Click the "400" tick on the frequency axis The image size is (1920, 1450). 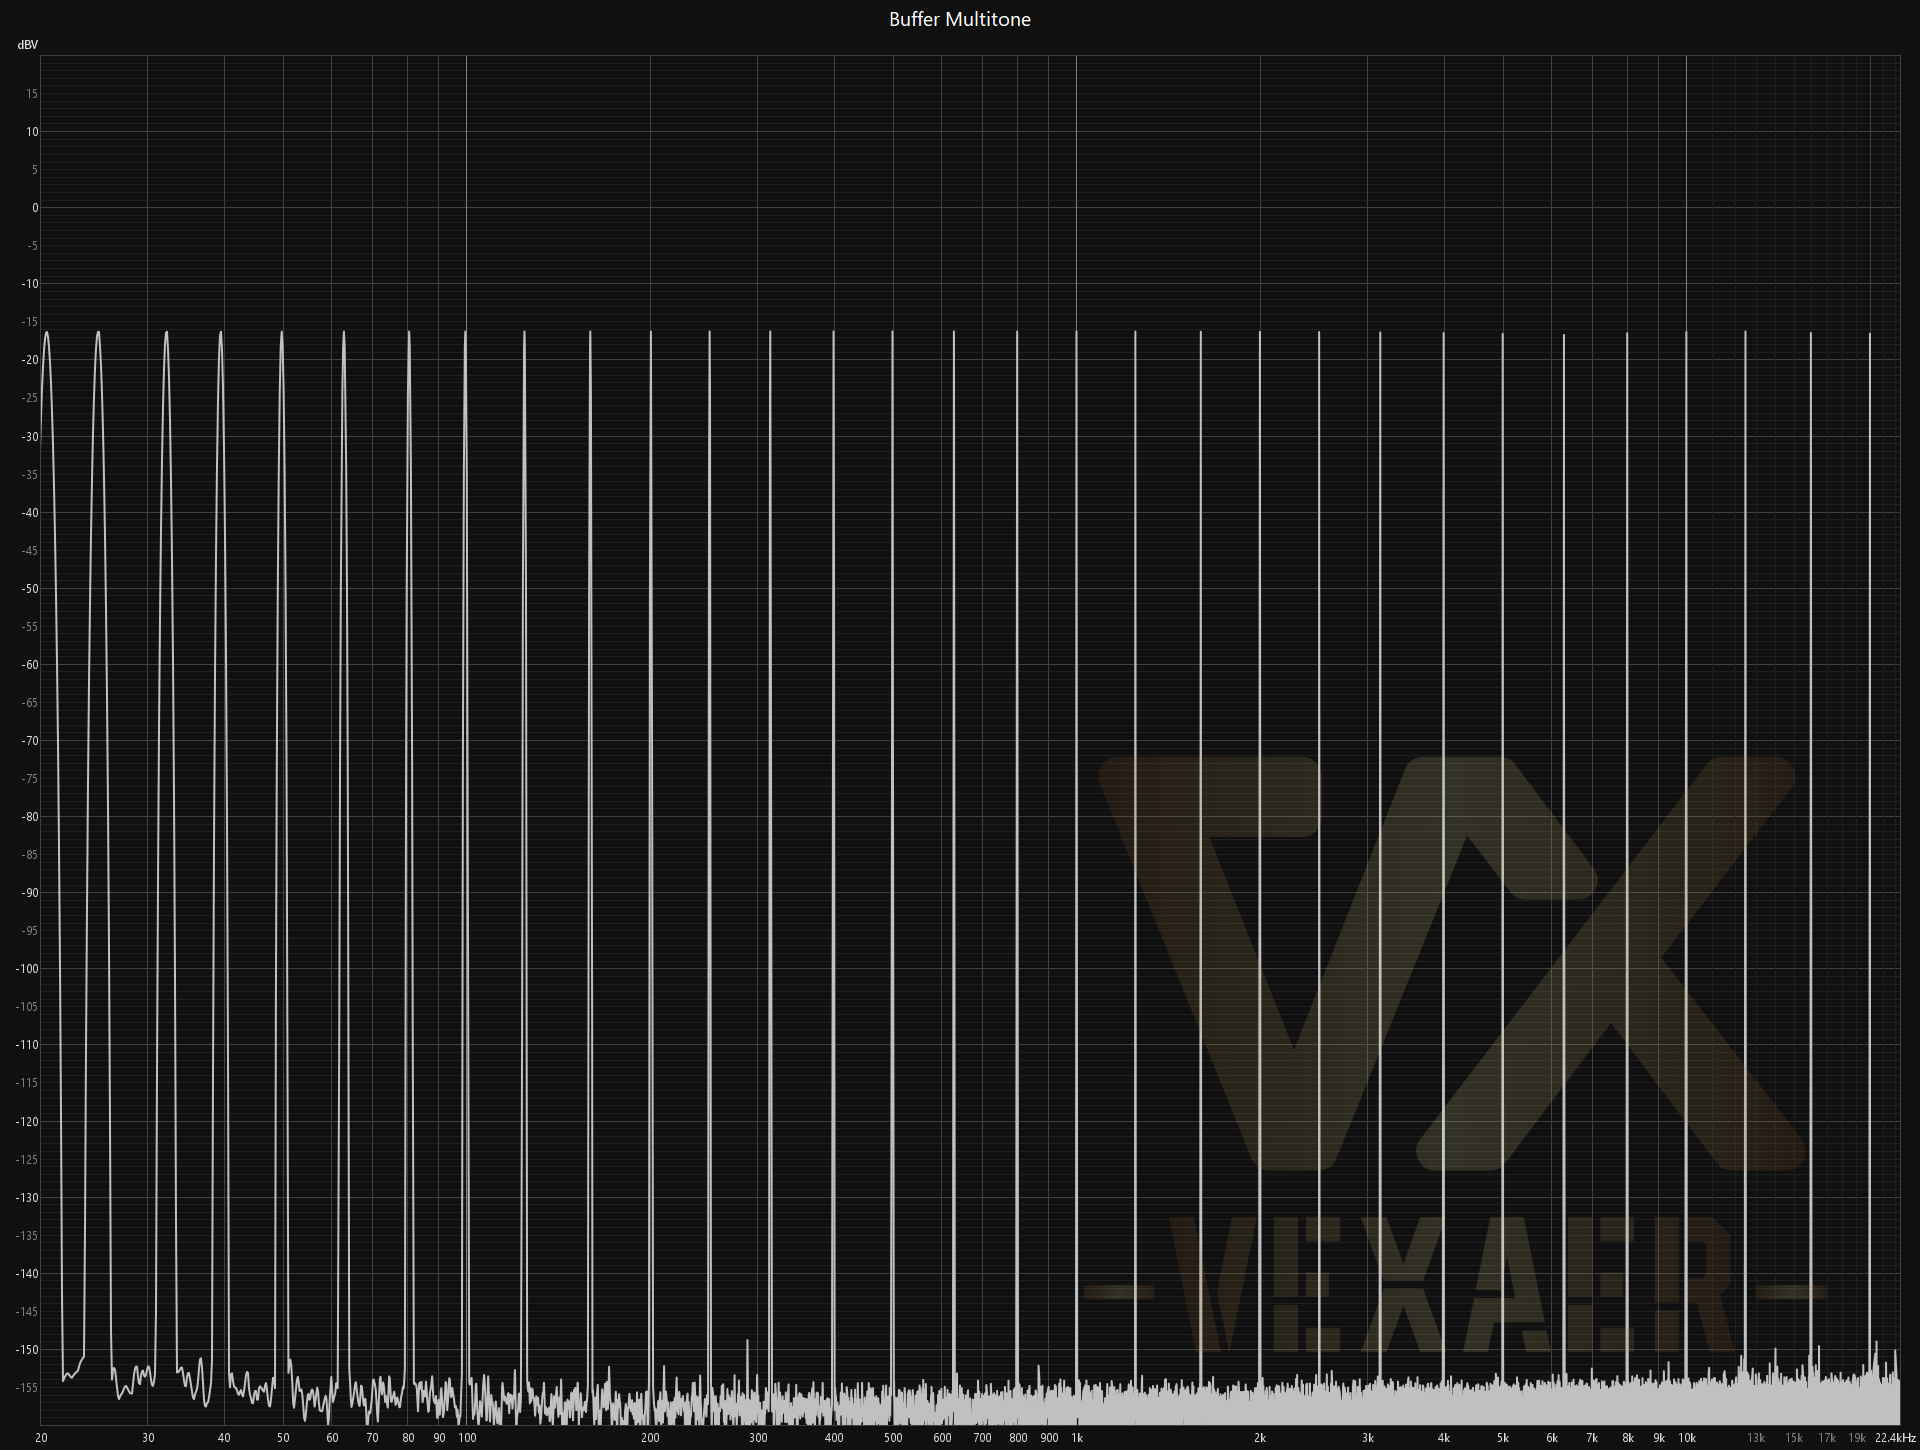pos(834,1438)
